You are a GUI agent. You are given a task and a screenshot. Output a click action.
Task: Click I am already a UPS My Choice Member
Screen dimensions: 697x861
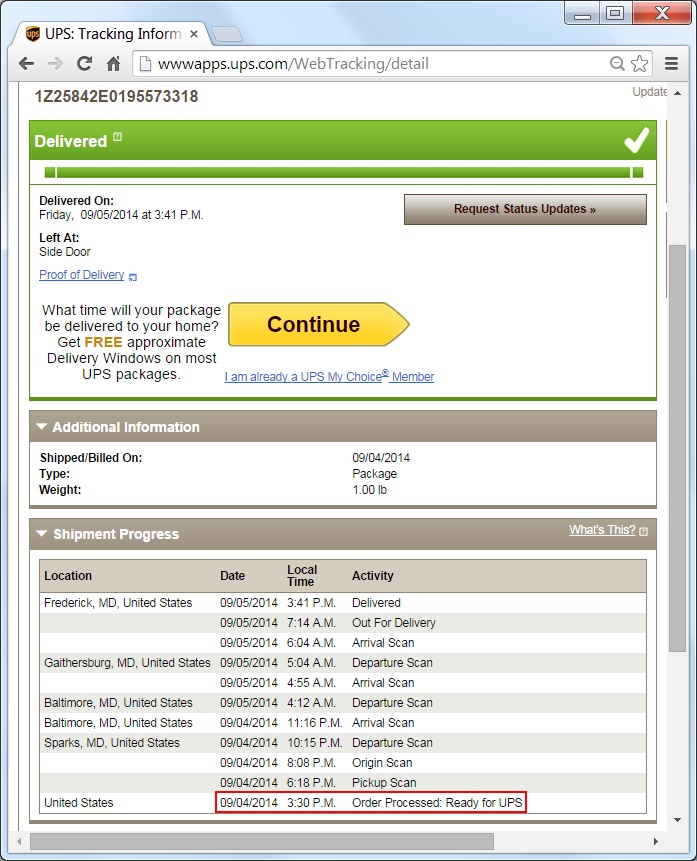(329, 377)
